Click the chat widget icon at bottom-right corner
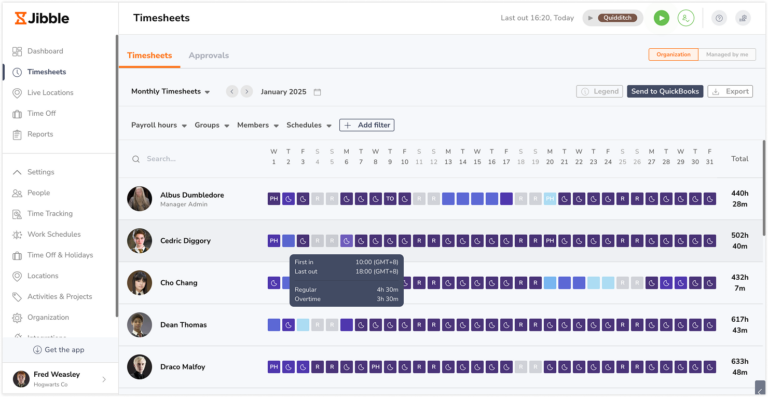The image size is (768, 397). [760, 387]
